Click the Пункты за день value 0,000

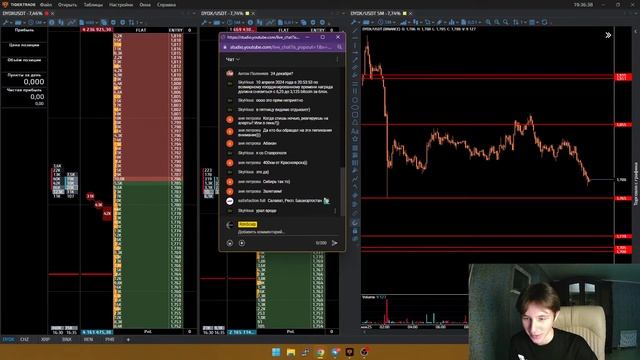pyautogui.click(x=34, y=82)
